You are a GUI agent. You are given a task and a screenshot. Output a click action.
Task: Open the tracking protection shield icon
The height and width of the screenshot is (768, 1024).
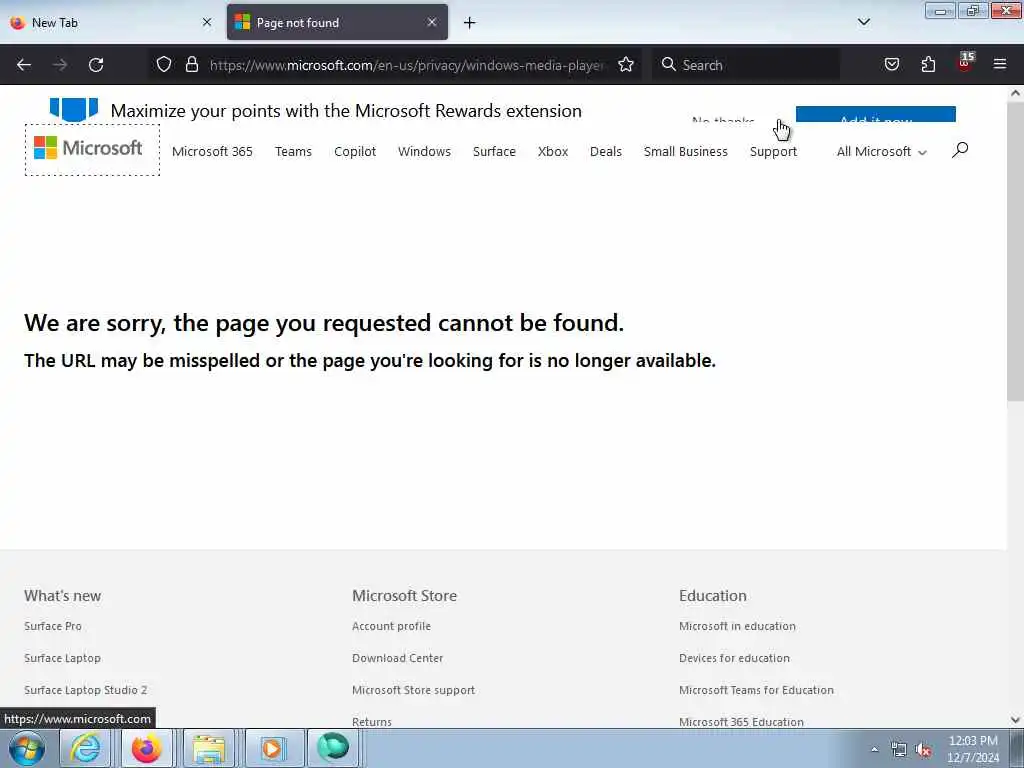pos(164,64)
